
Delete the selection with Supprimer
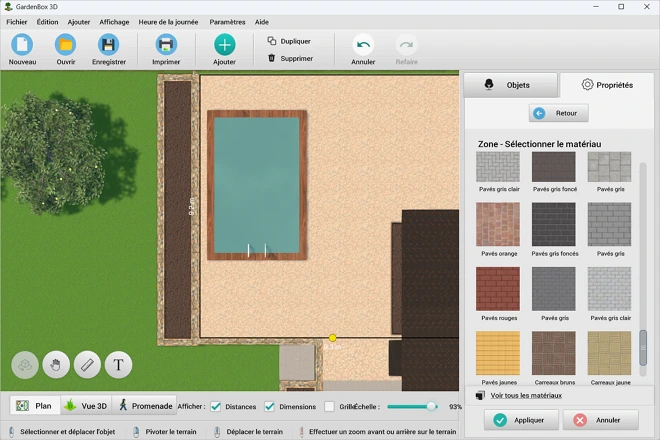290,58
